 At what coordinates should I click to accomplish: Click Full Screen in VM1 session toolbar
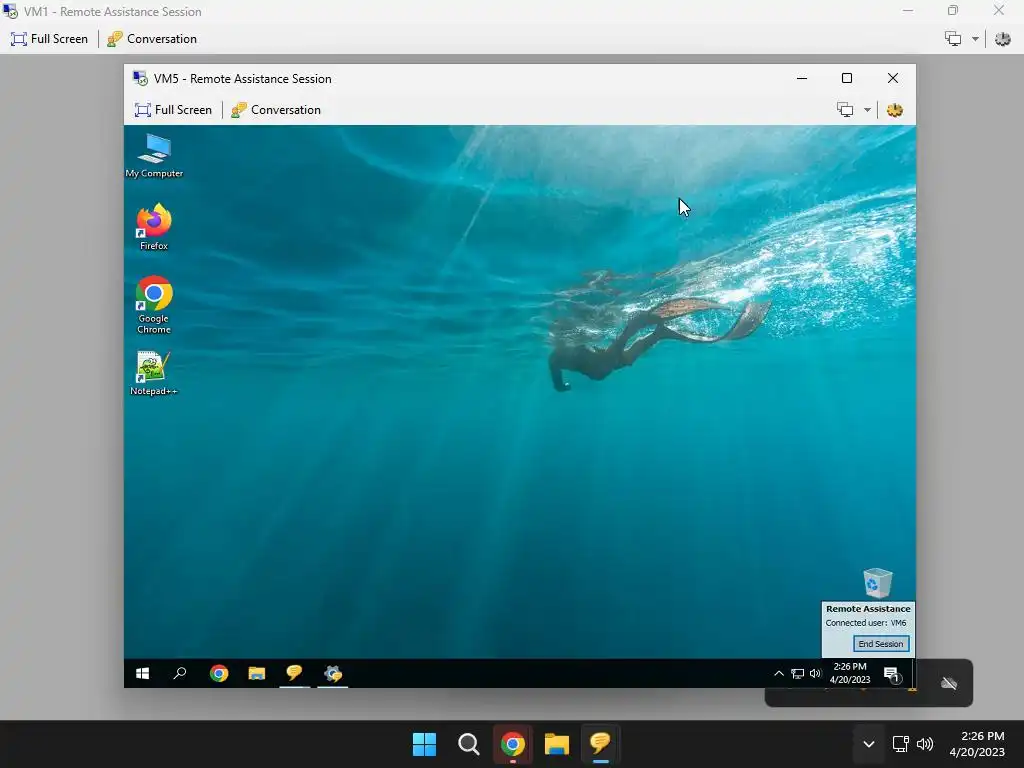49,39
